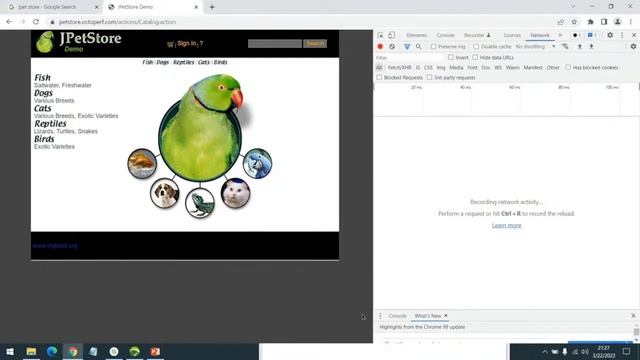Reload the page button
Image resolution: width=640 pixels, height=360 pixels.
click(x=36, y=22)
